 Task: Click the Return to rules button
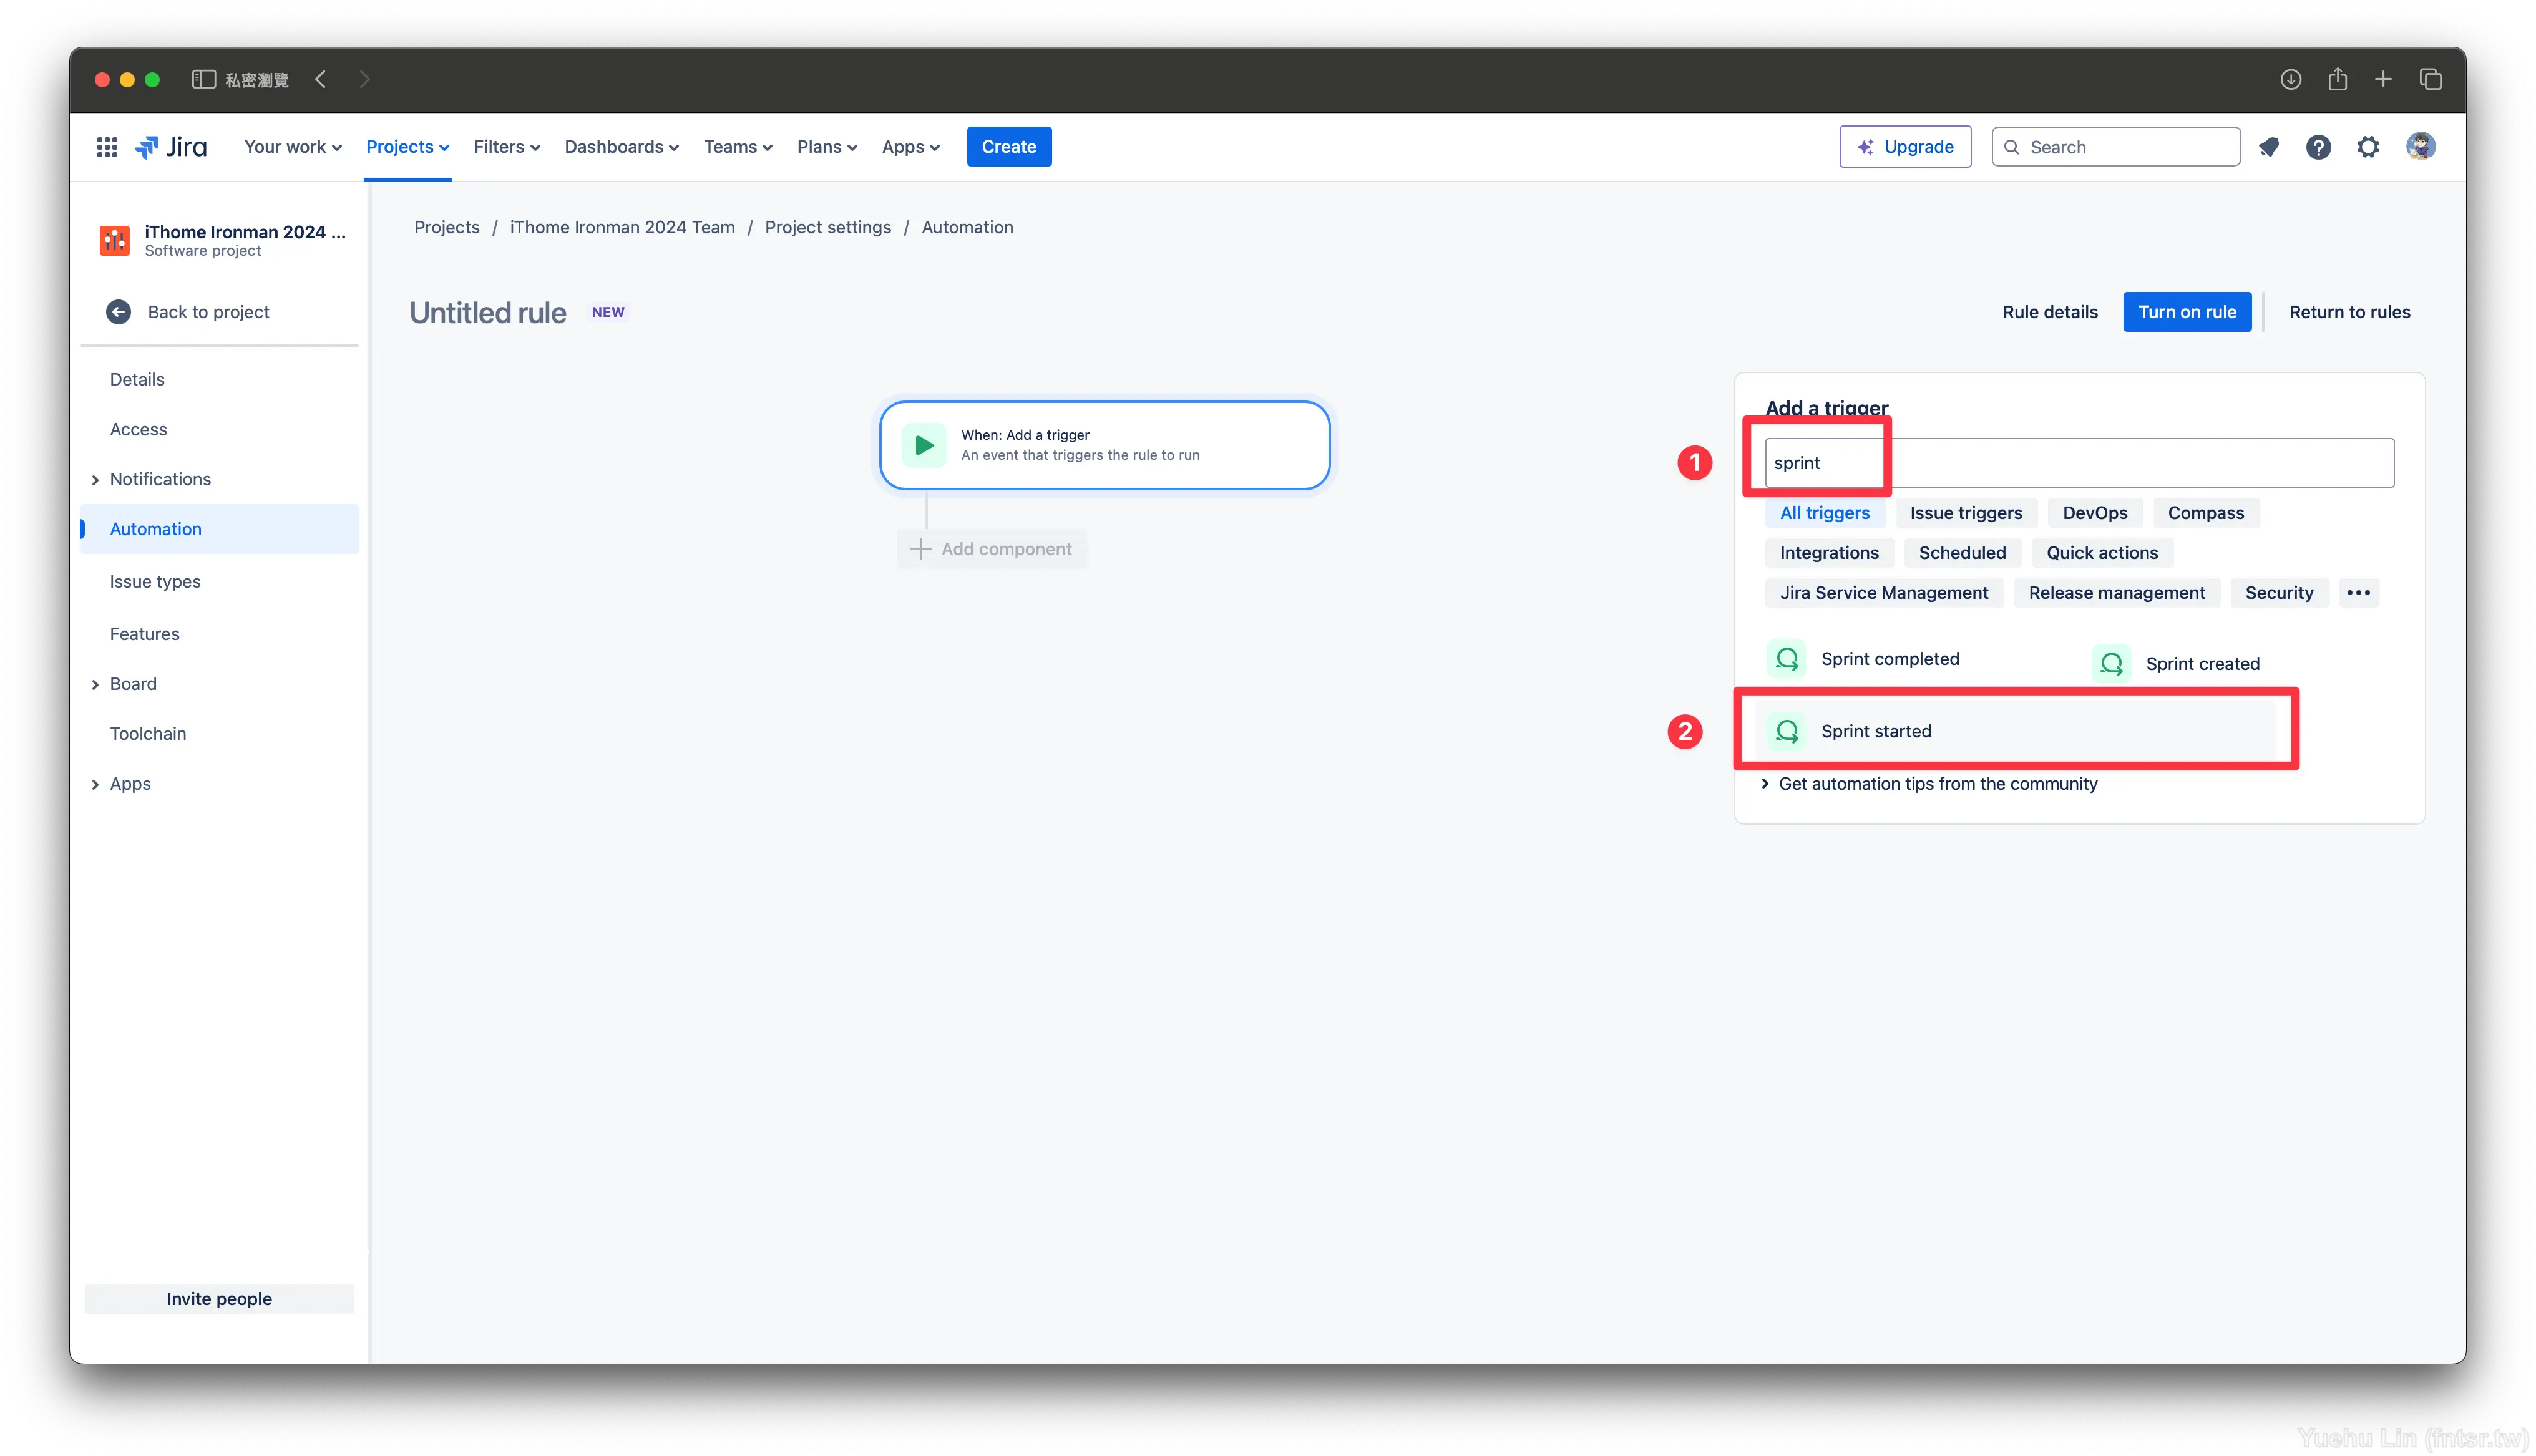pyautogui.click(x=2349, y=312)
